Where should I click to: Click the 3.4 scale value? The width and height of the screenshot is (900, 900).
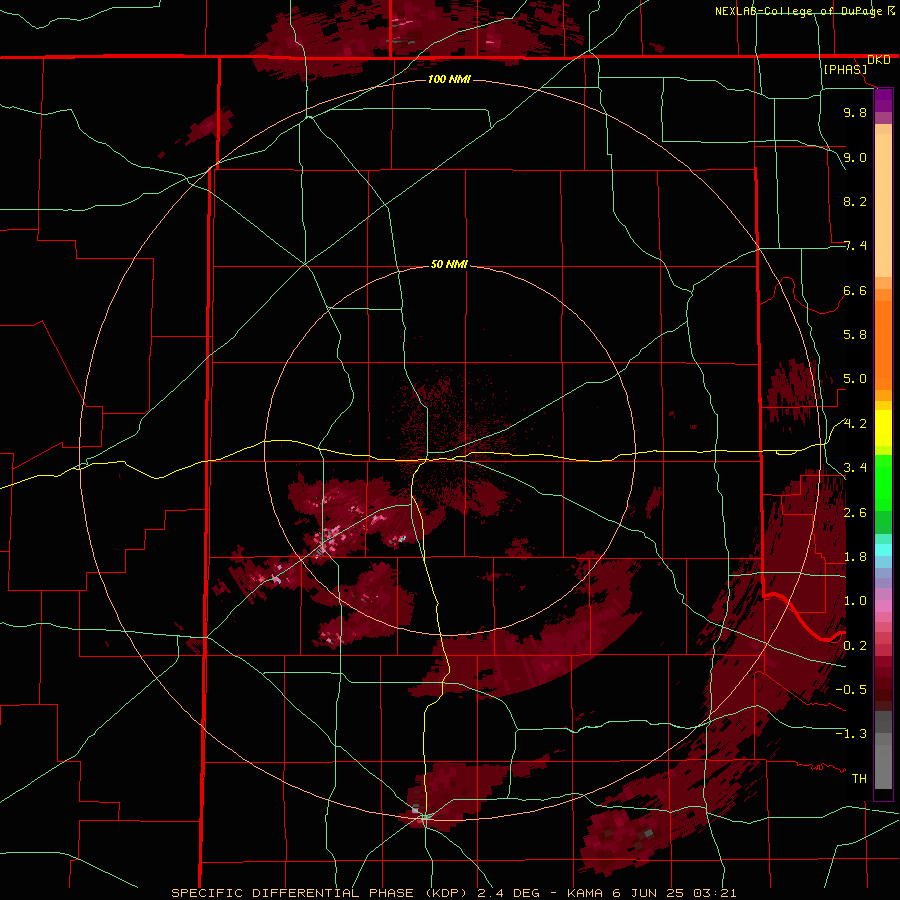[x=855, y=468]
